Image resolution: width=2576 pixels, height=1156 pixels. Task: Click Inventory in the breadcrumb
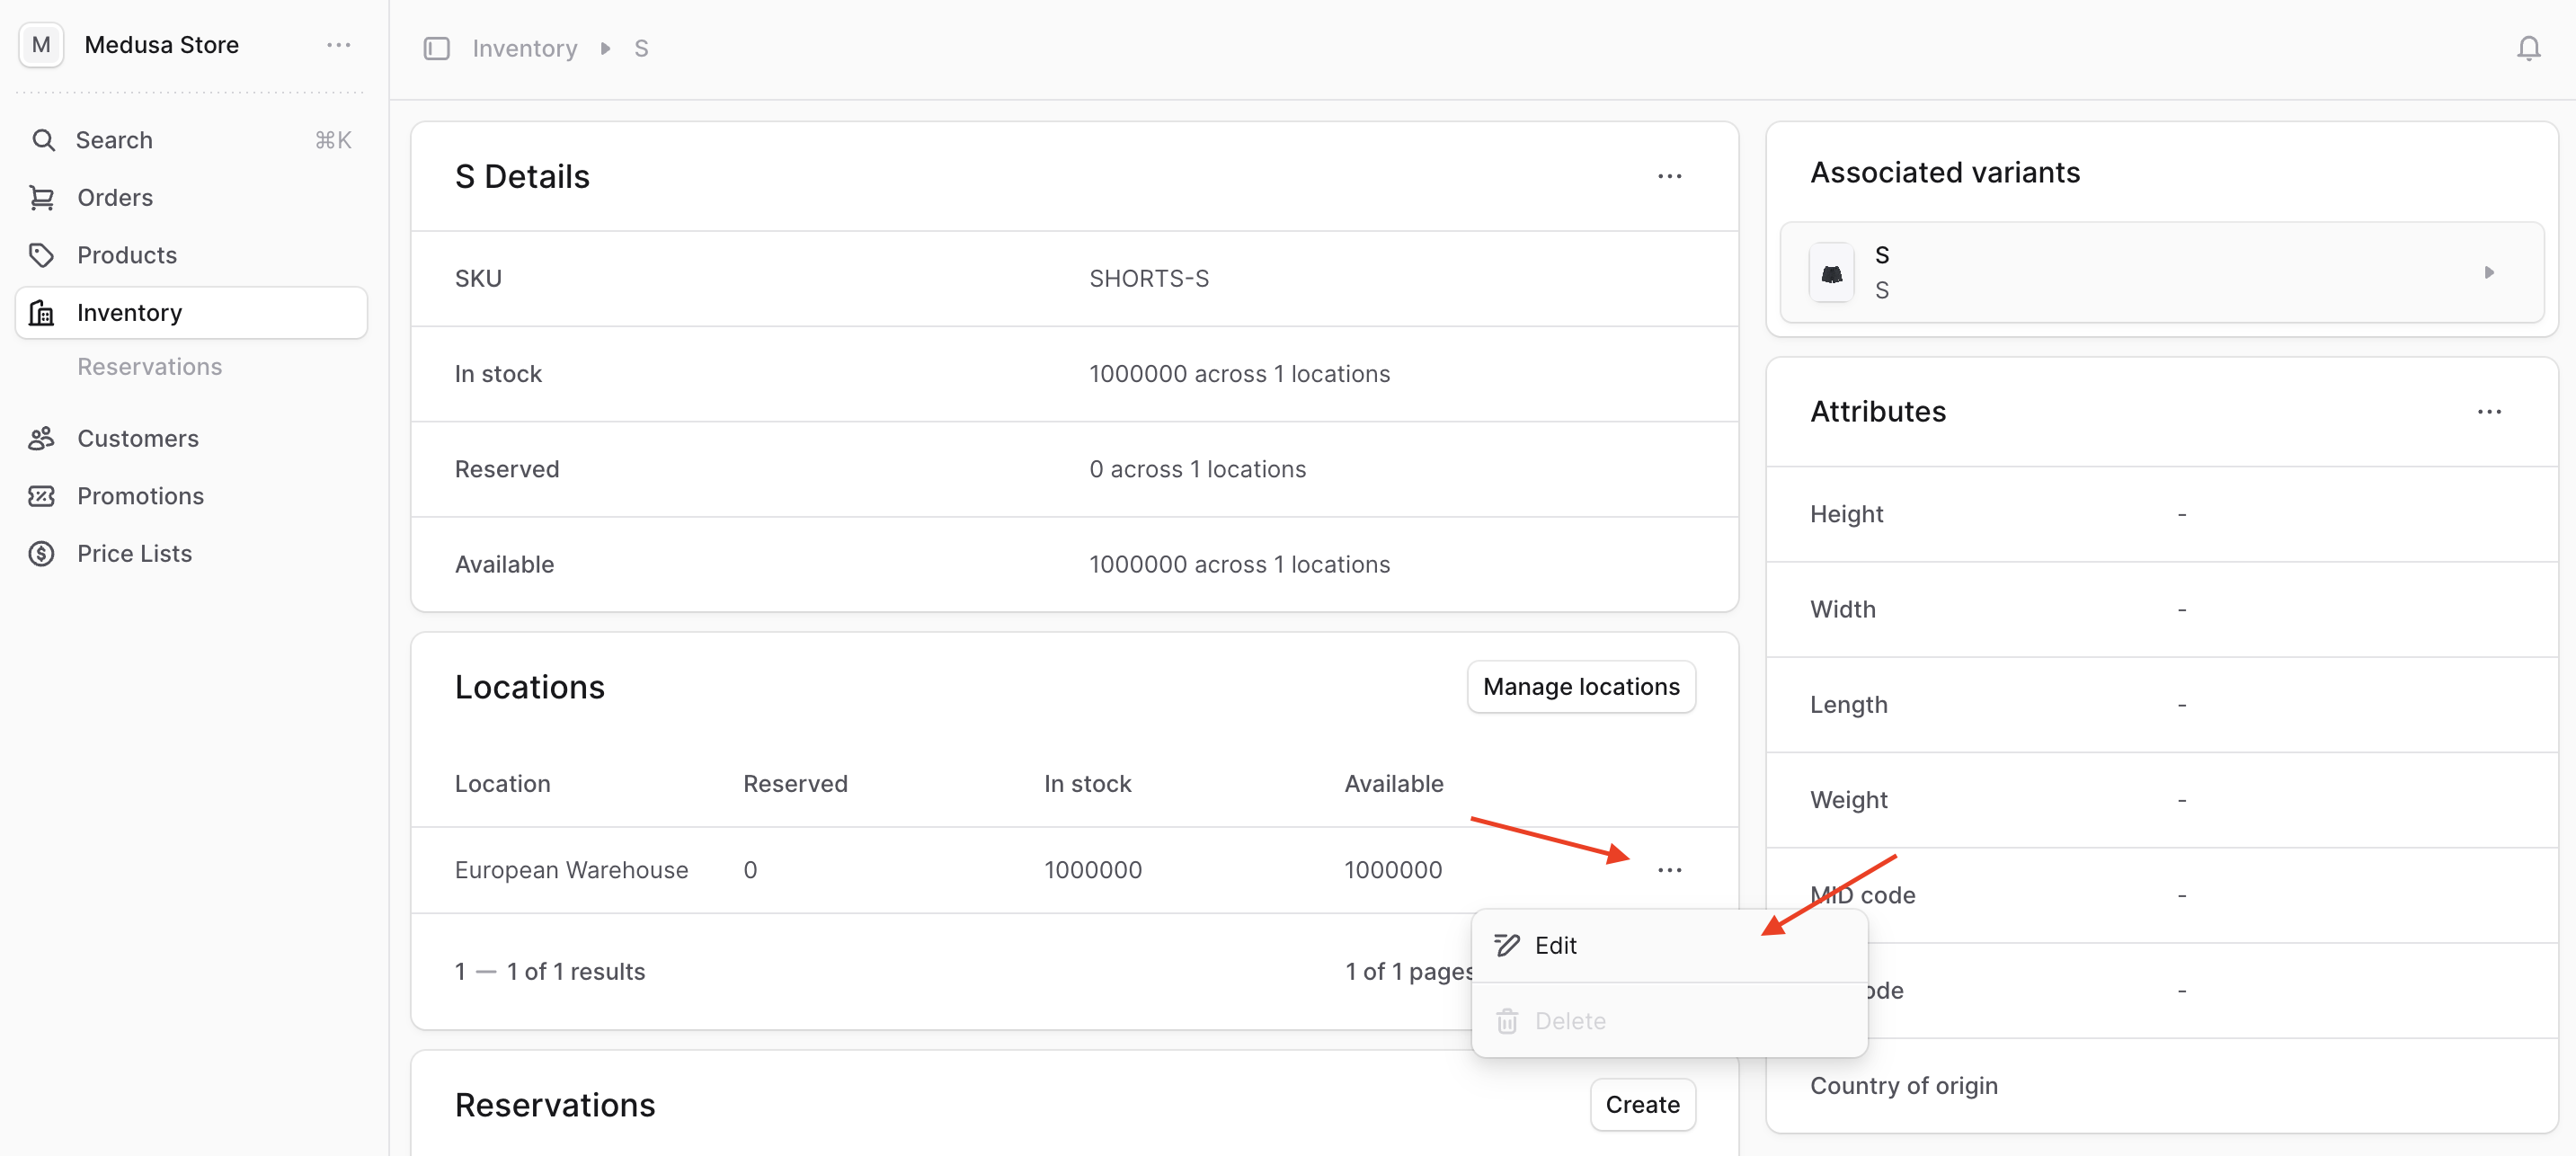tap(524, 47)
